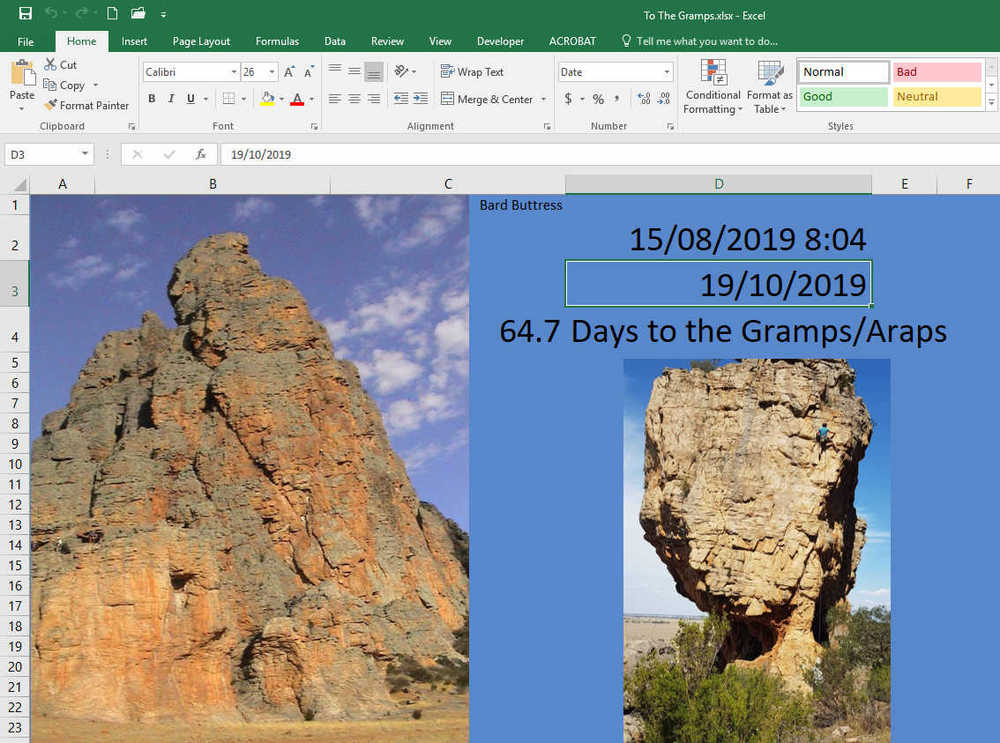Expand the Date number format dropdown
This screenshot has width=1000, height=743.
coord(667,72)
